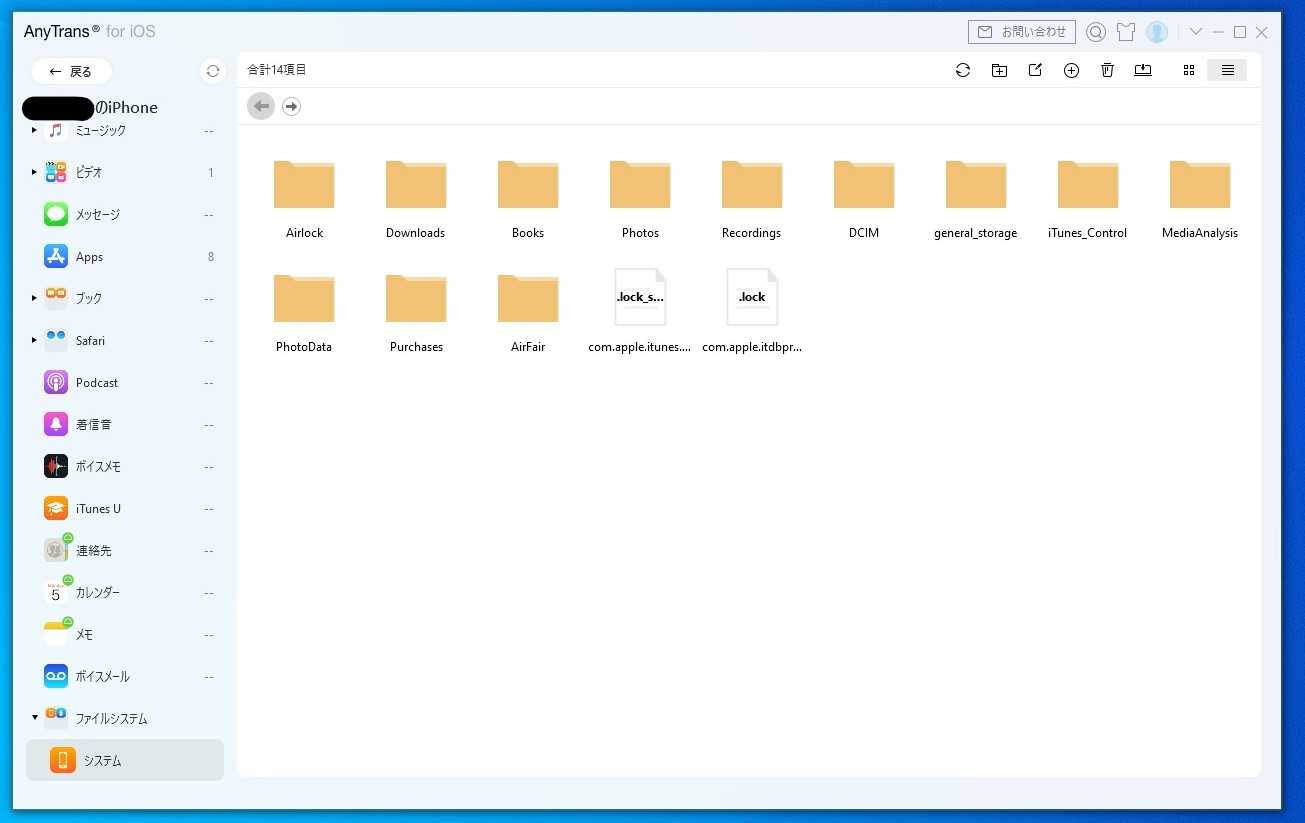Click the trash delete icon in the toolbar

click(1107, 70)
